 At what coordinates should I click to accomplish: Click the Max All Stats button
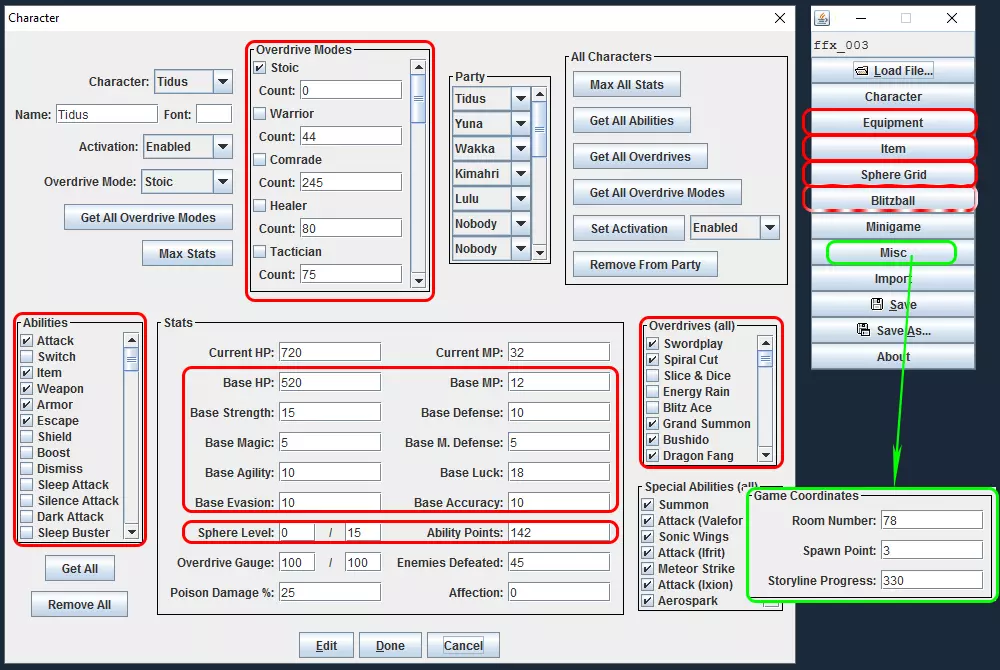click(626, 85)
